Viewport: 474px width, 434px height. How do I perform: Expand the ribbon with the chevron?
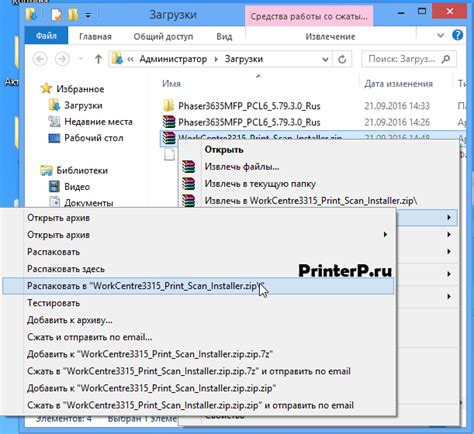pos(440,35)
